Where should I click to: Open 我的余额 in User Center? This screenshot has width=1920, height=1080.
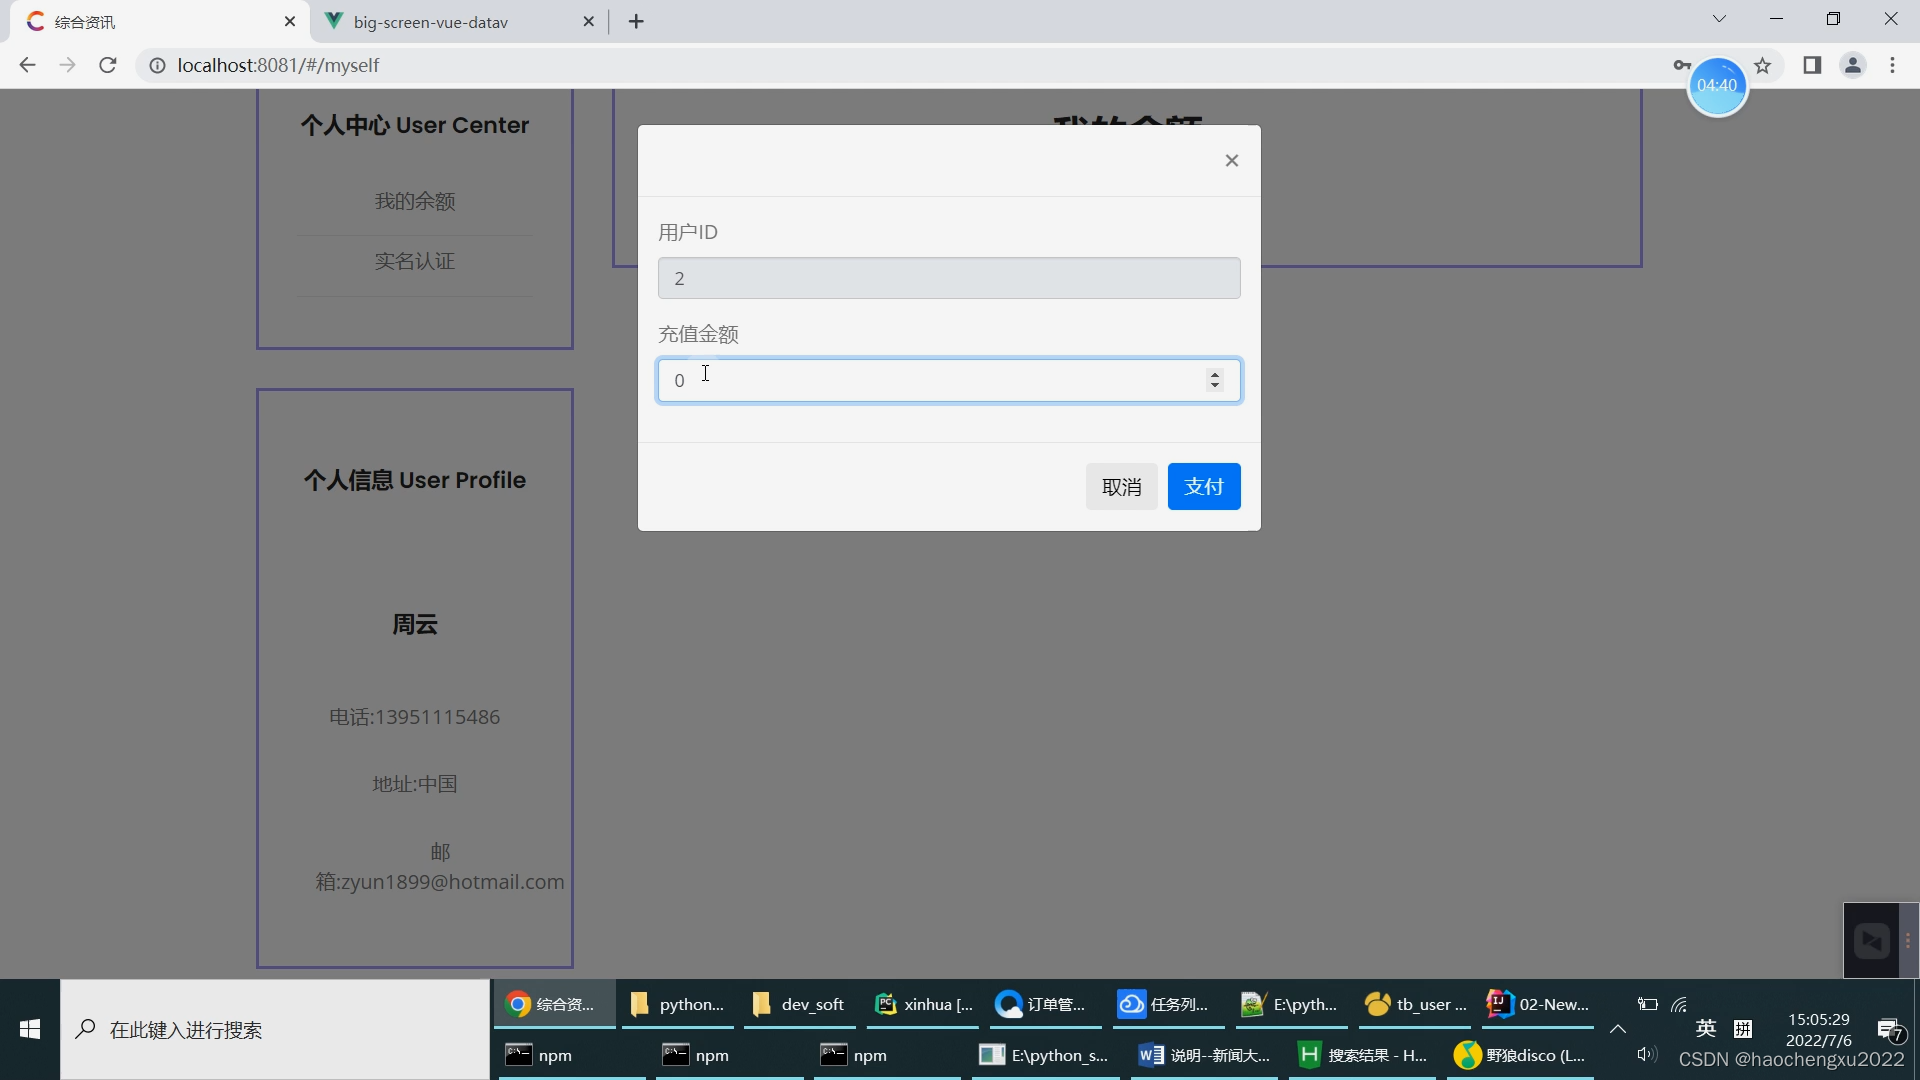point(415,201)
